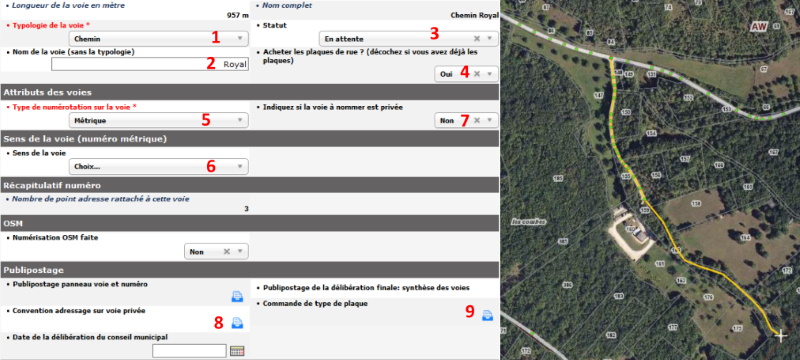Click the Nom de la voie input containing Royal
Screen dimensions: 800x360
point(150,64)
